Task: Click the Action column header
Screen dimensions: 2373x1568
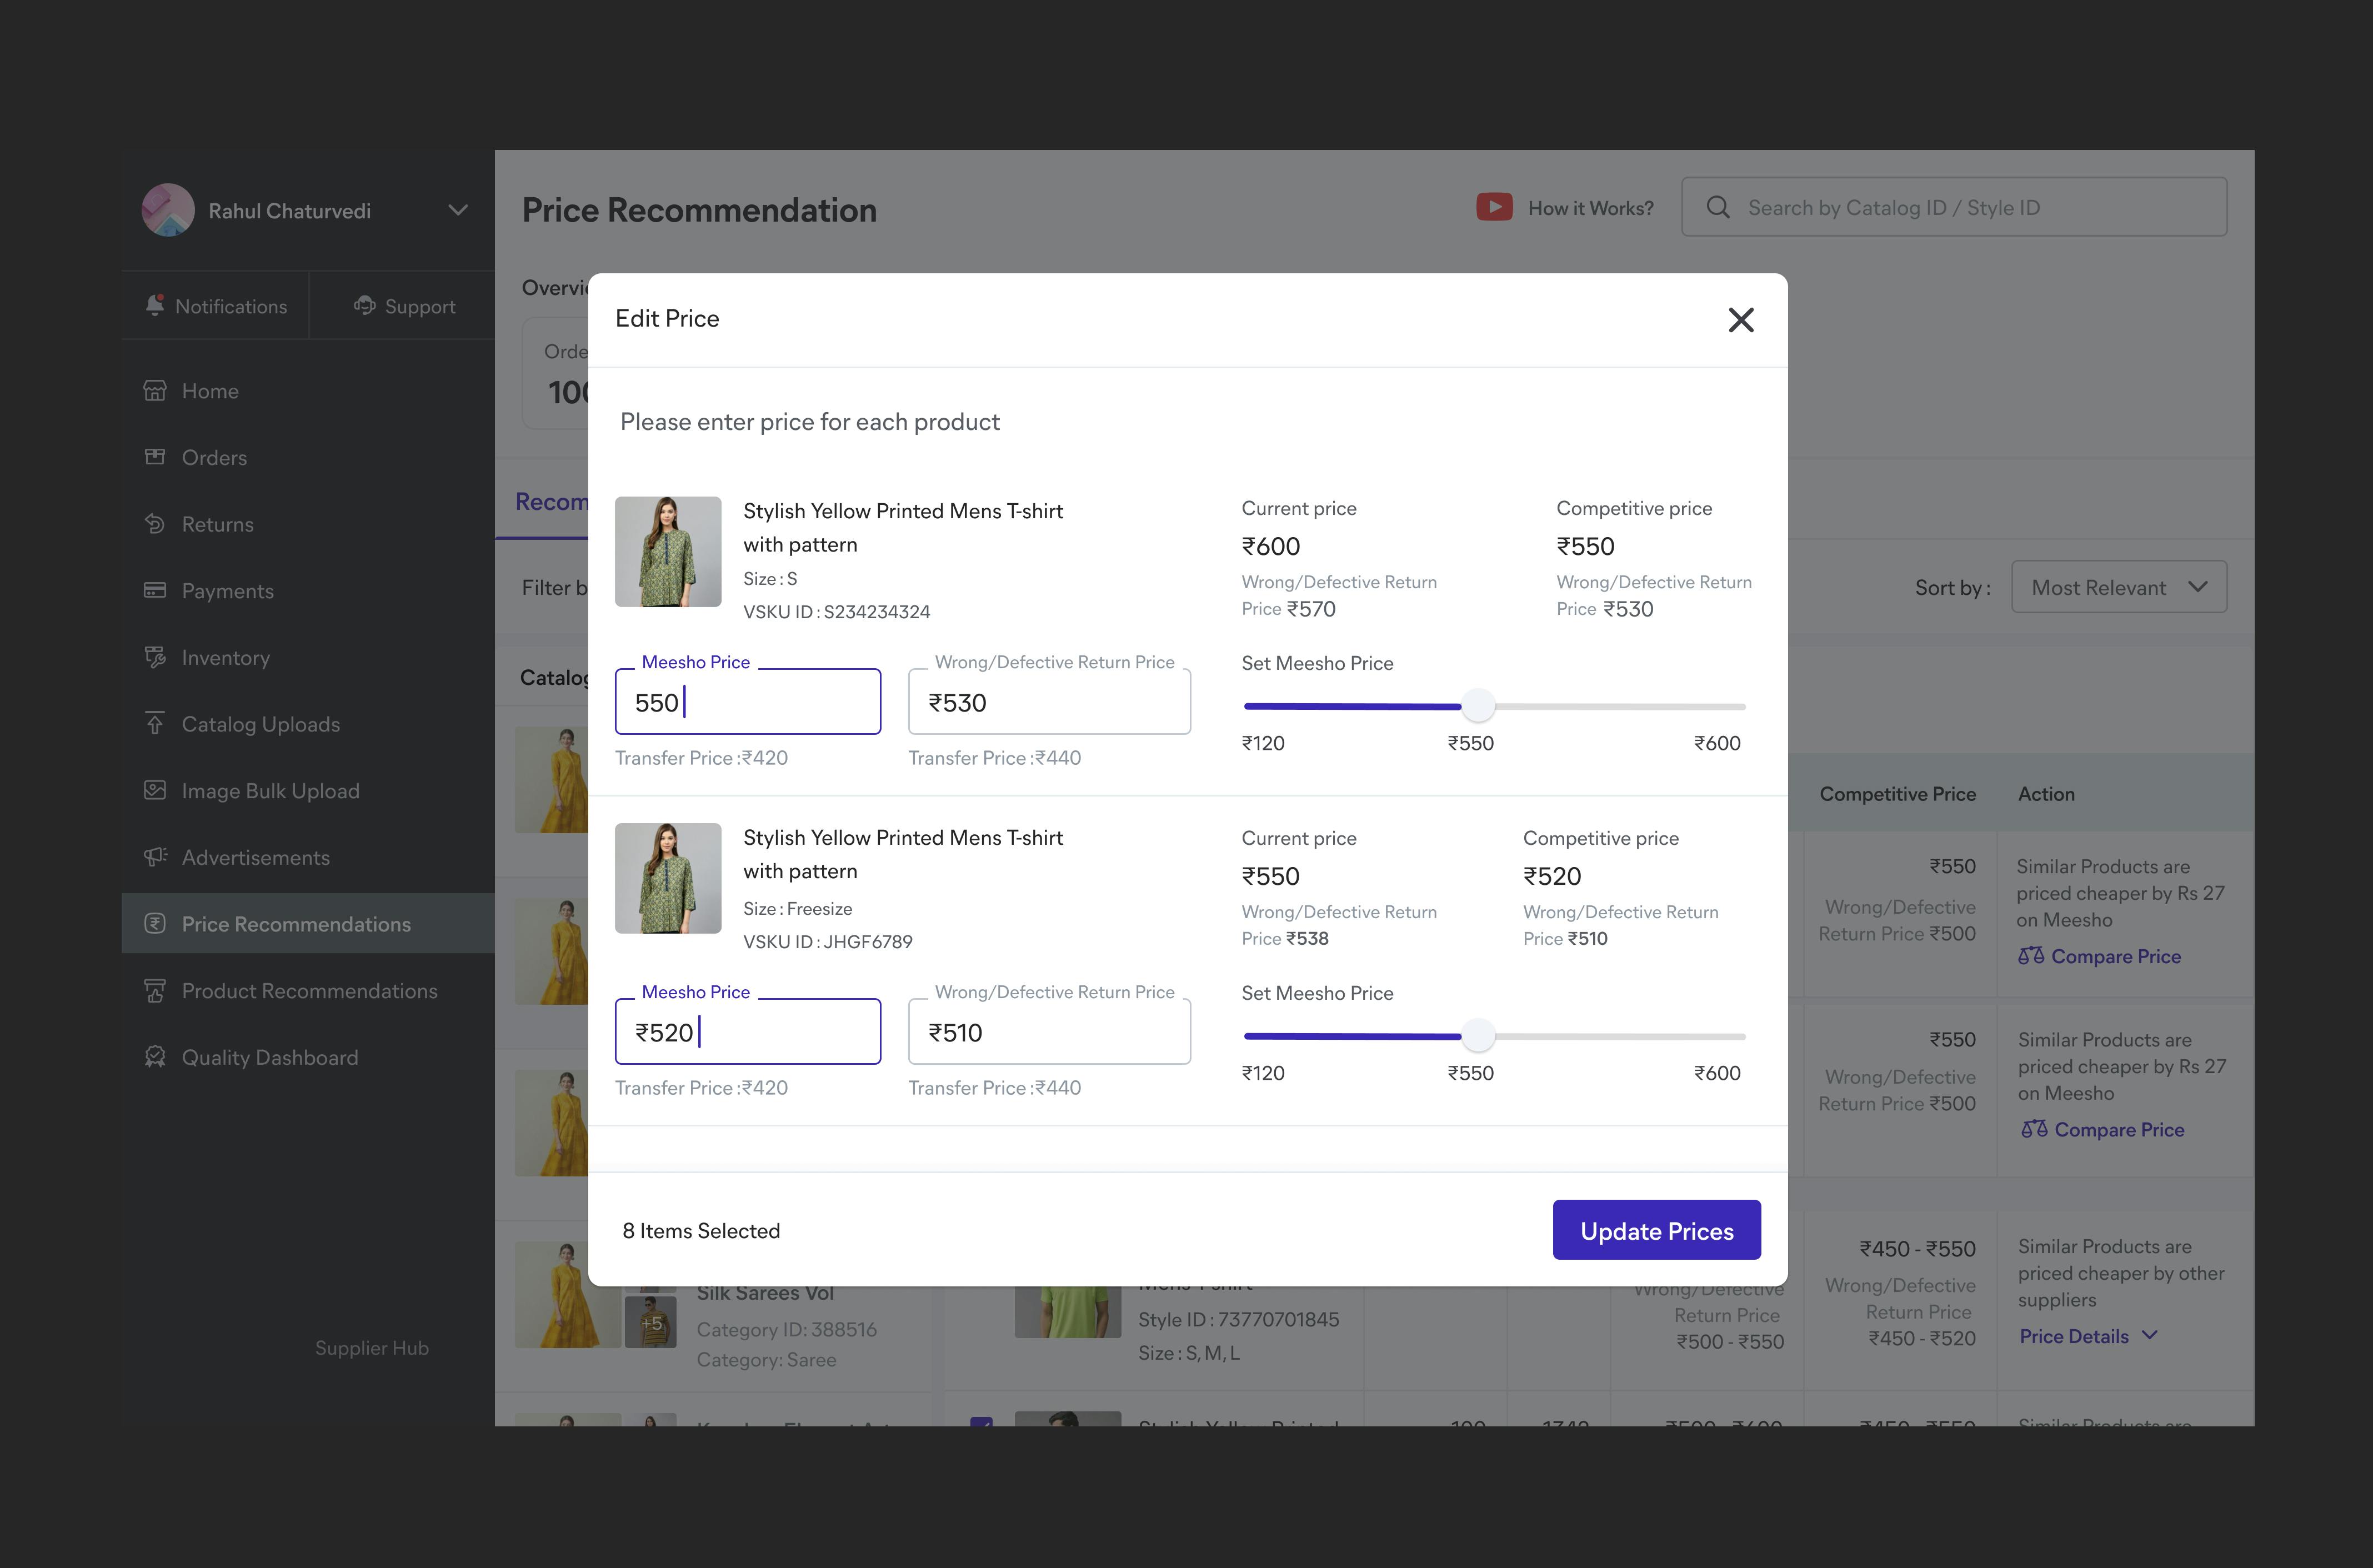Action: tap(2046, 794)
